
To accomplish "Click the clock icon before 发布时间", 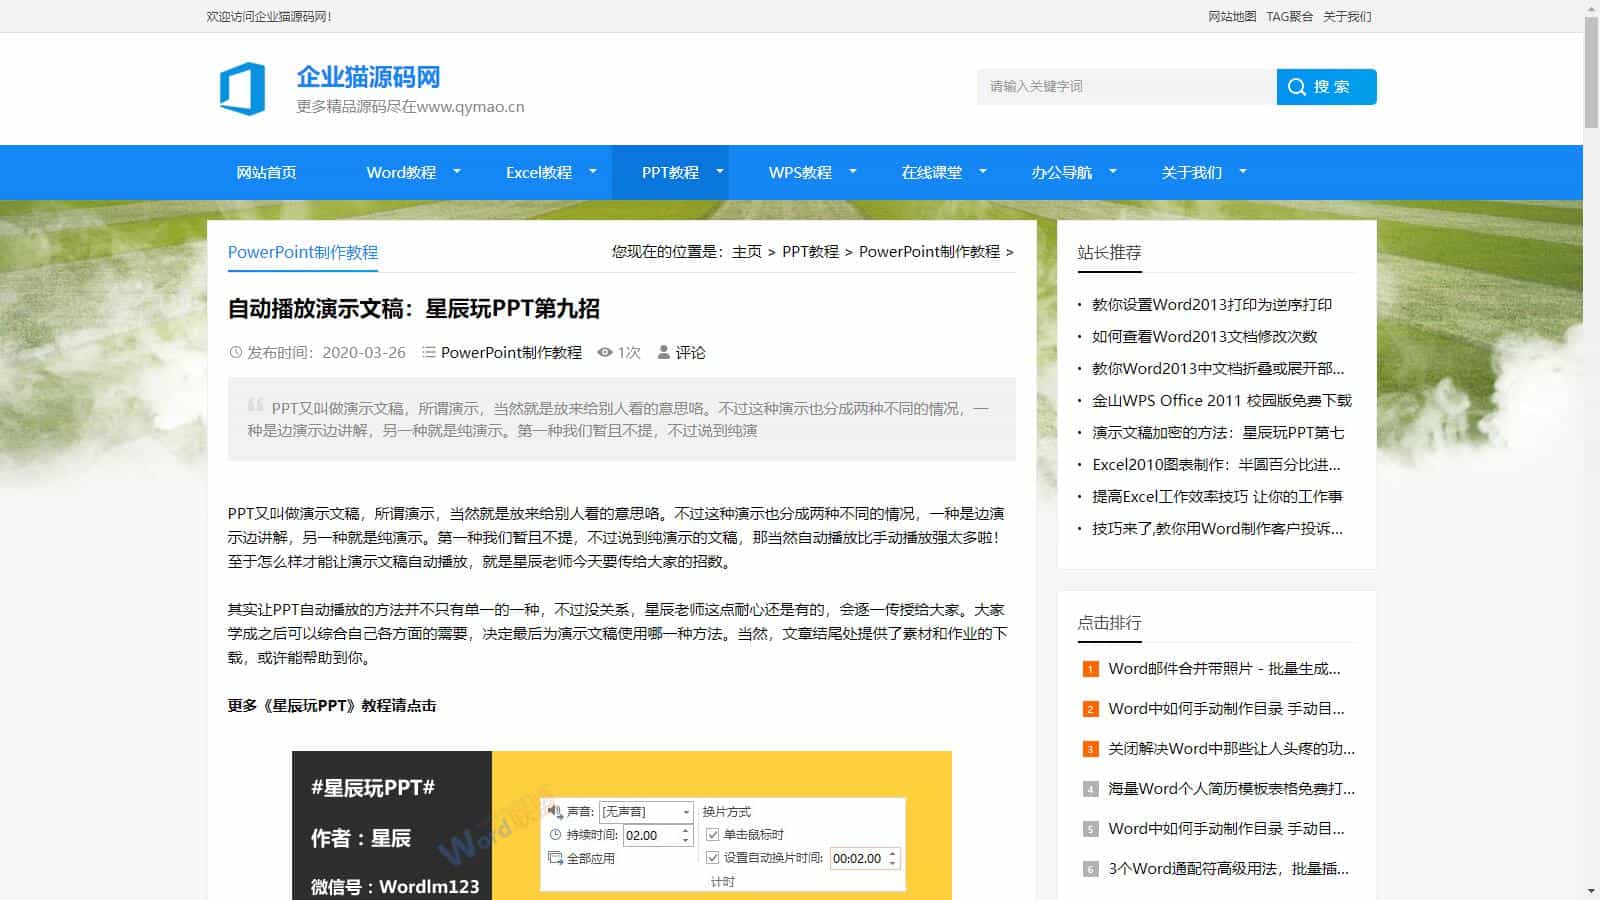I will point(236,352).
